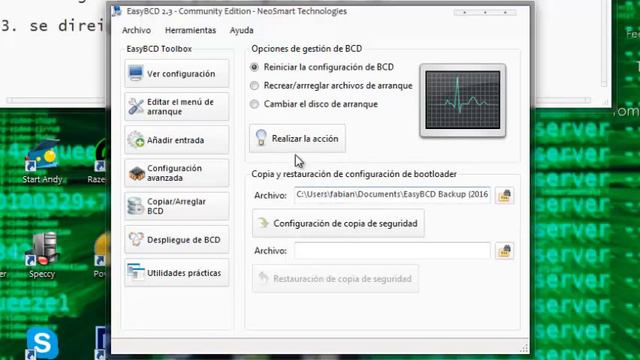
Task: Click the Utilidades prácticas label
Action: 184,273
